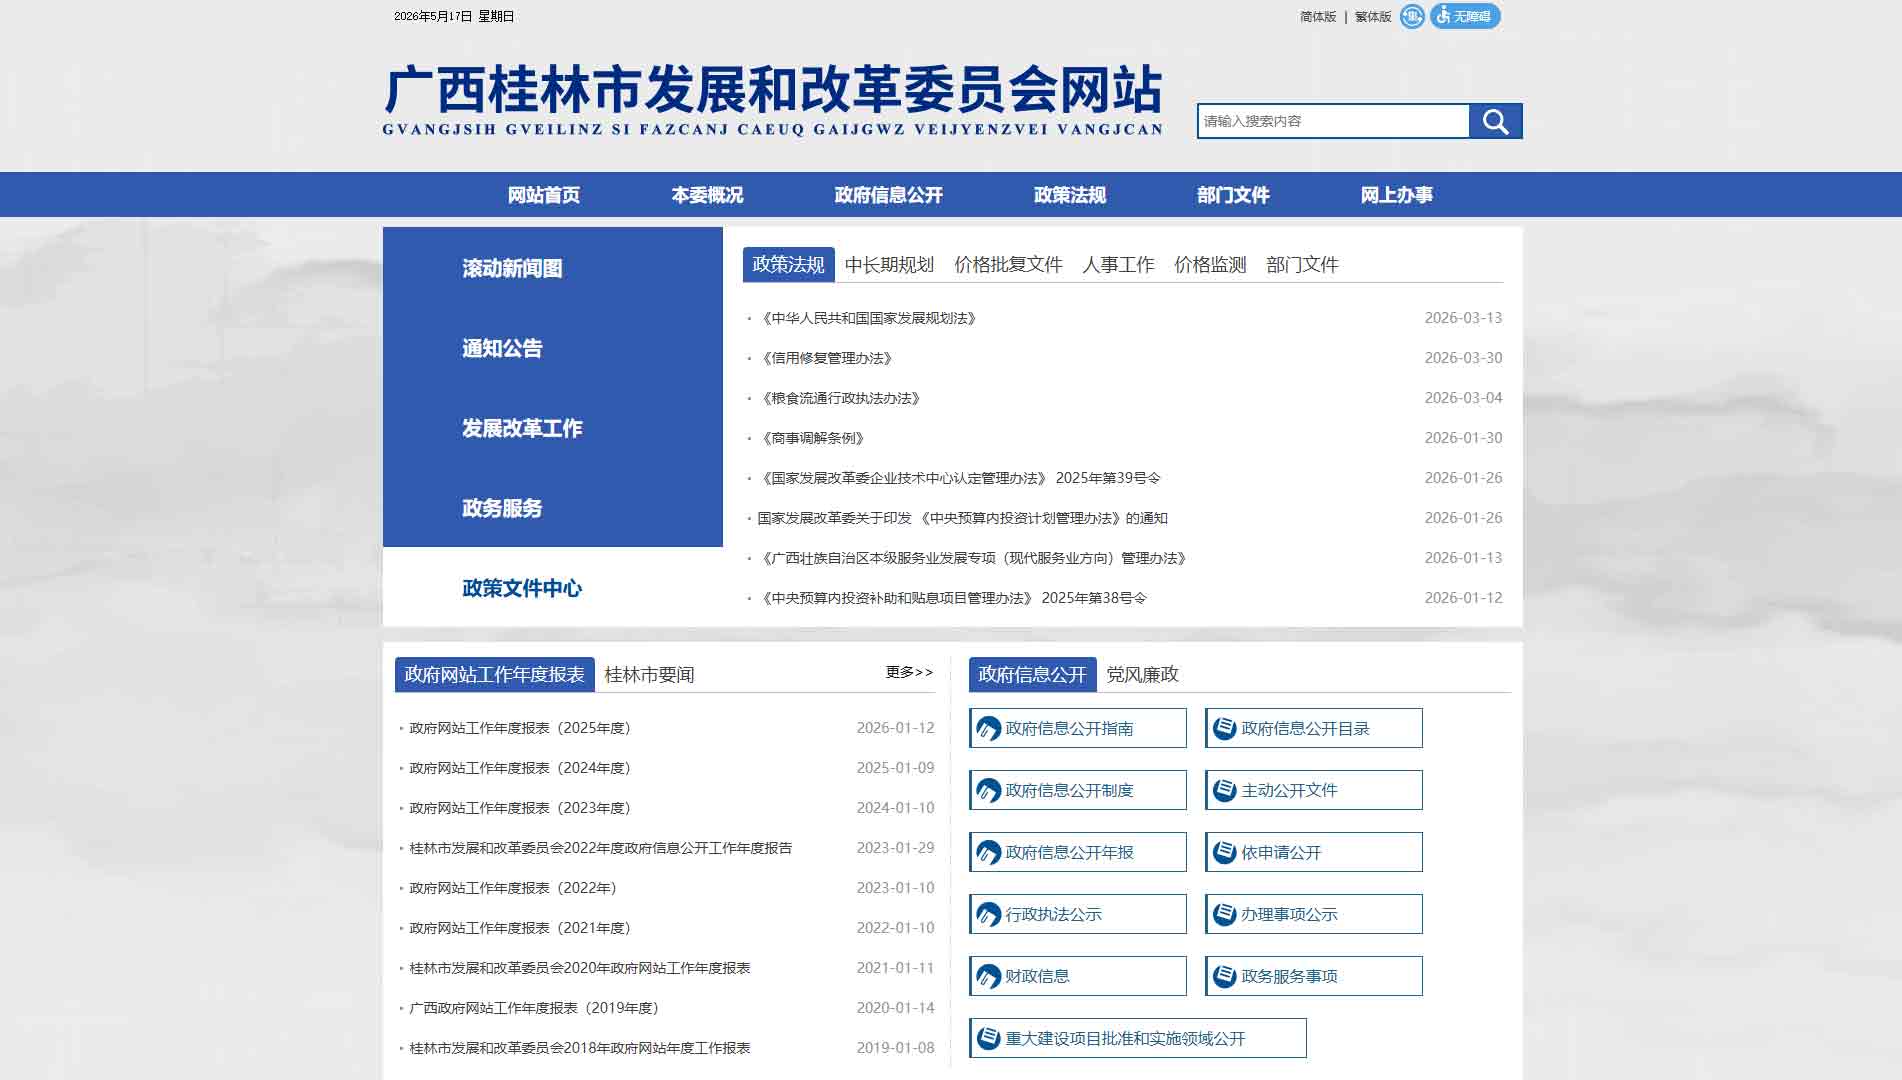Image resolution: width=1902 pixels, height=1080 pixels.
Task: Click the icon next to 政府信息公开指南
Action: [x=989, y=729]
